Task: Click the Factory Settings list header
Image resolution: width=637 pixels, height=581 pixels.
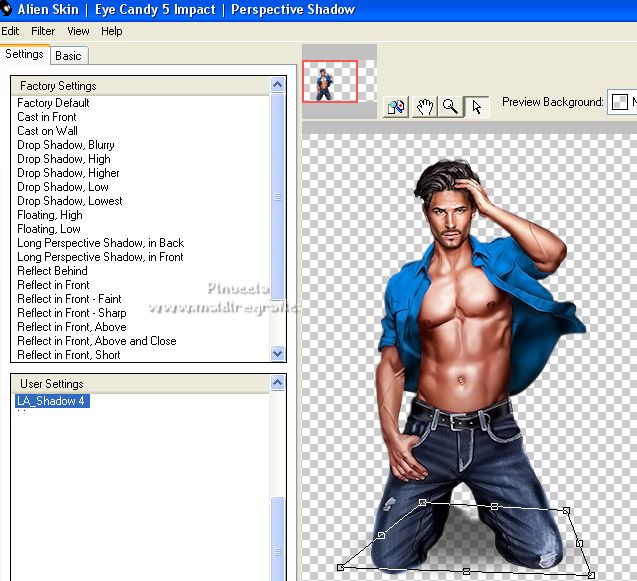Action: (141, 86)
